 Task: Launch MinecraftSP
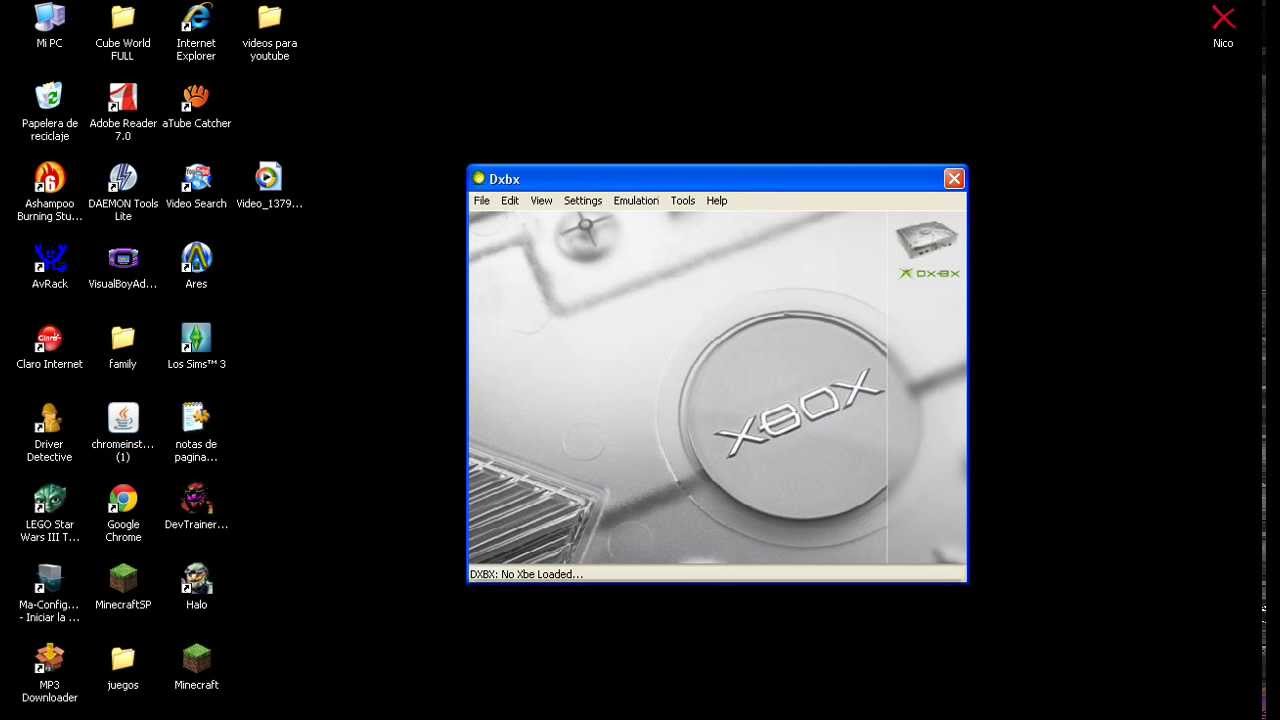(123, 587)
